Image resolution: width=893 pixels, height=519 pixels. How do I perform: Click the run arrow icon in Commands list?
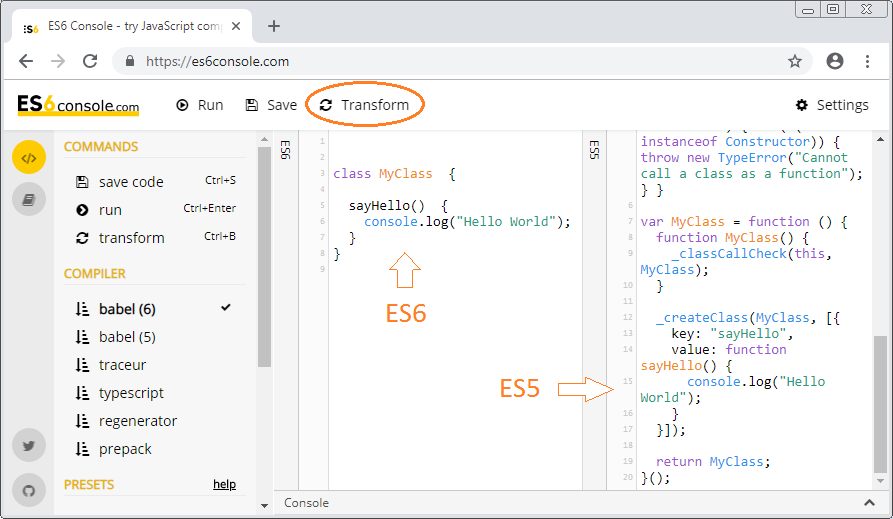(82, 210)
